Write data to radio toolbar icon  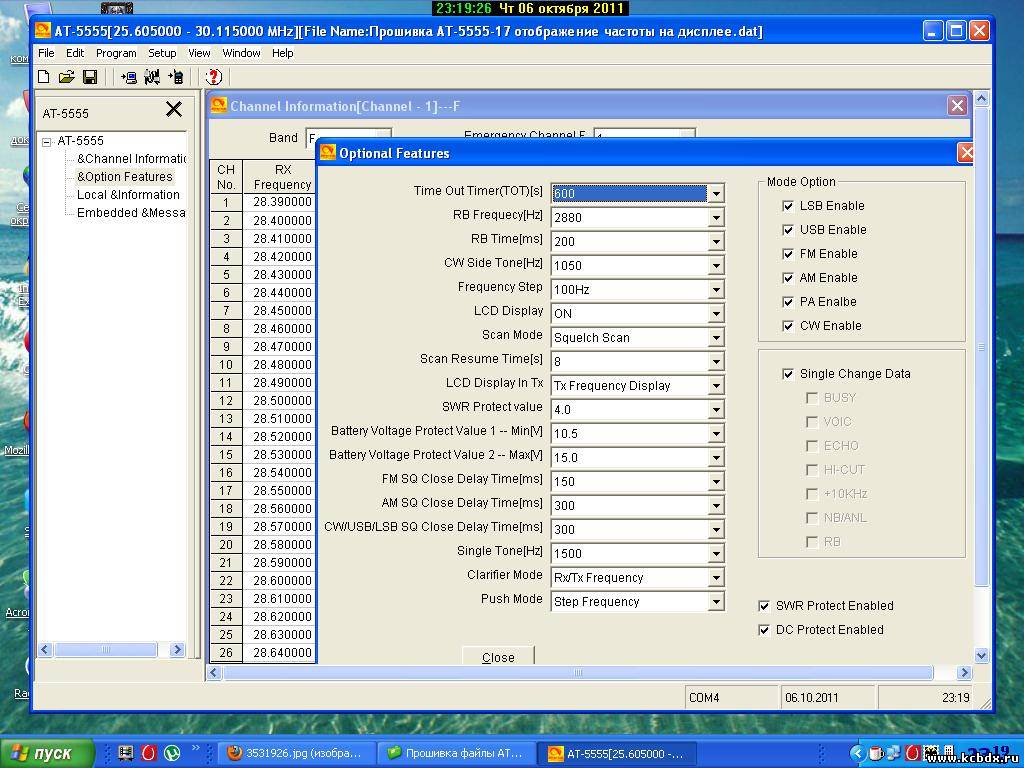point(176,77)
